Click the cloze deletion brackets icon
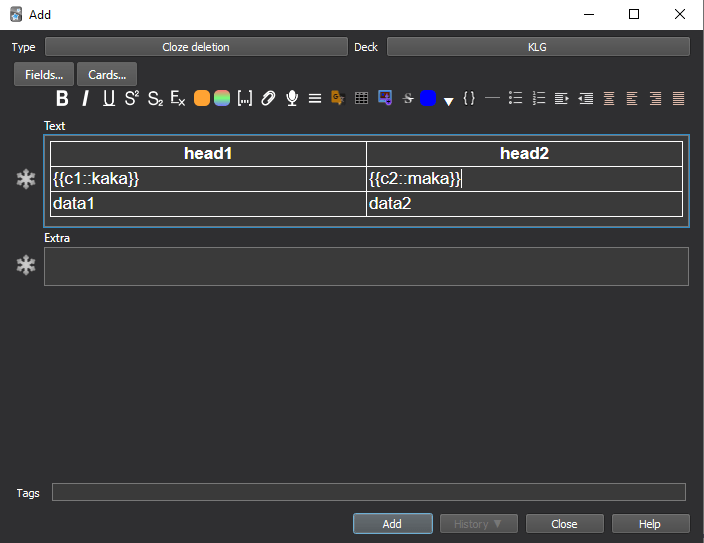This screenshot has height=543, width=704. click(244, 98)
